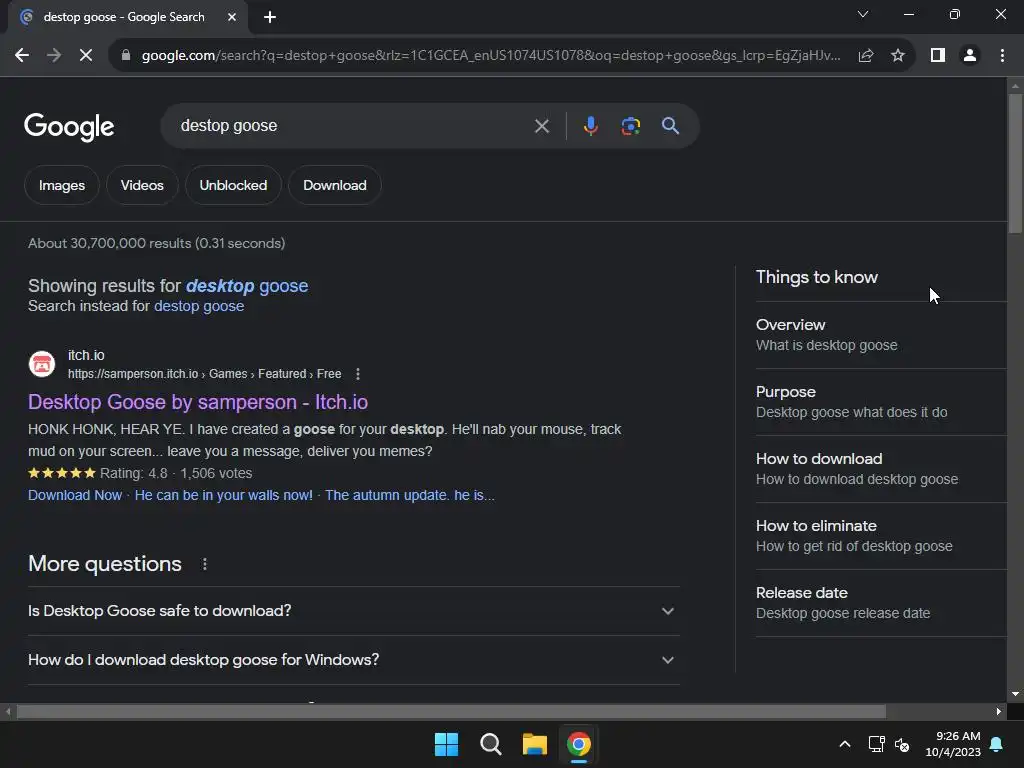Search instead for destop goose
1024x768 pixels.
click(199, 306)
